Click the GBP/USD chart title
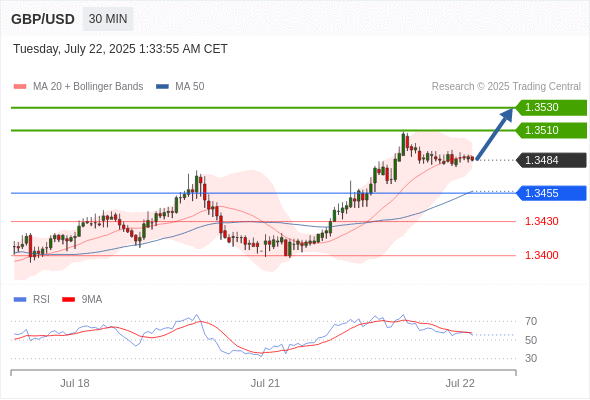 click(x=43, y=19)
